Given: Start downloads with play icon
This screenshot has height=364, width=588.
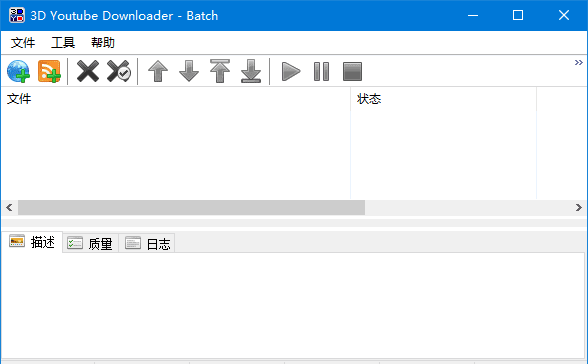Looking at the screenshot, I should (x=291, y=71).
